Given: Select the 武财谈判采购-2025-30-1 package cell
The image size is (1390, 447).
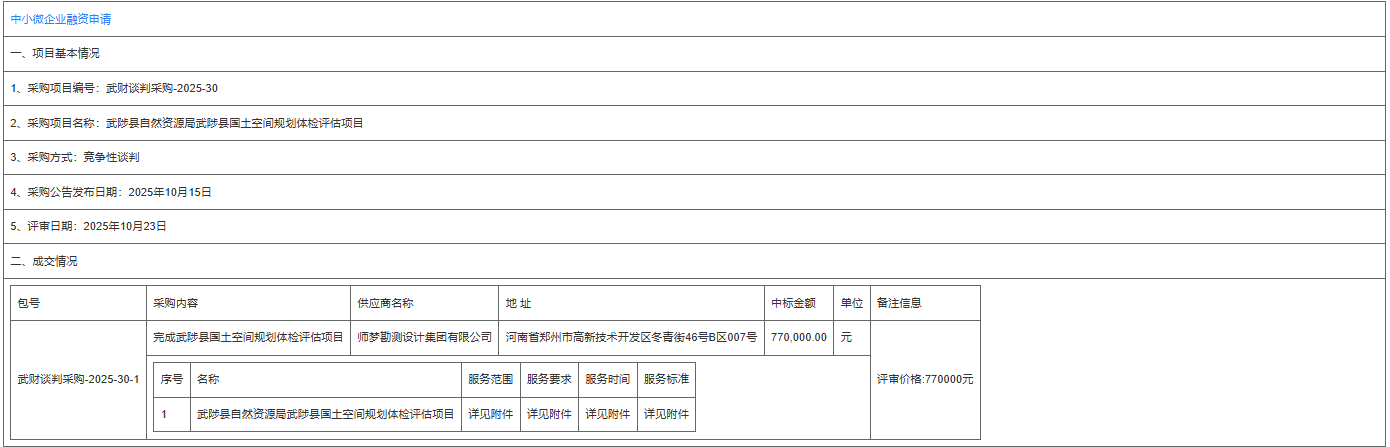Looking at the screenshot, I should 78,380.
